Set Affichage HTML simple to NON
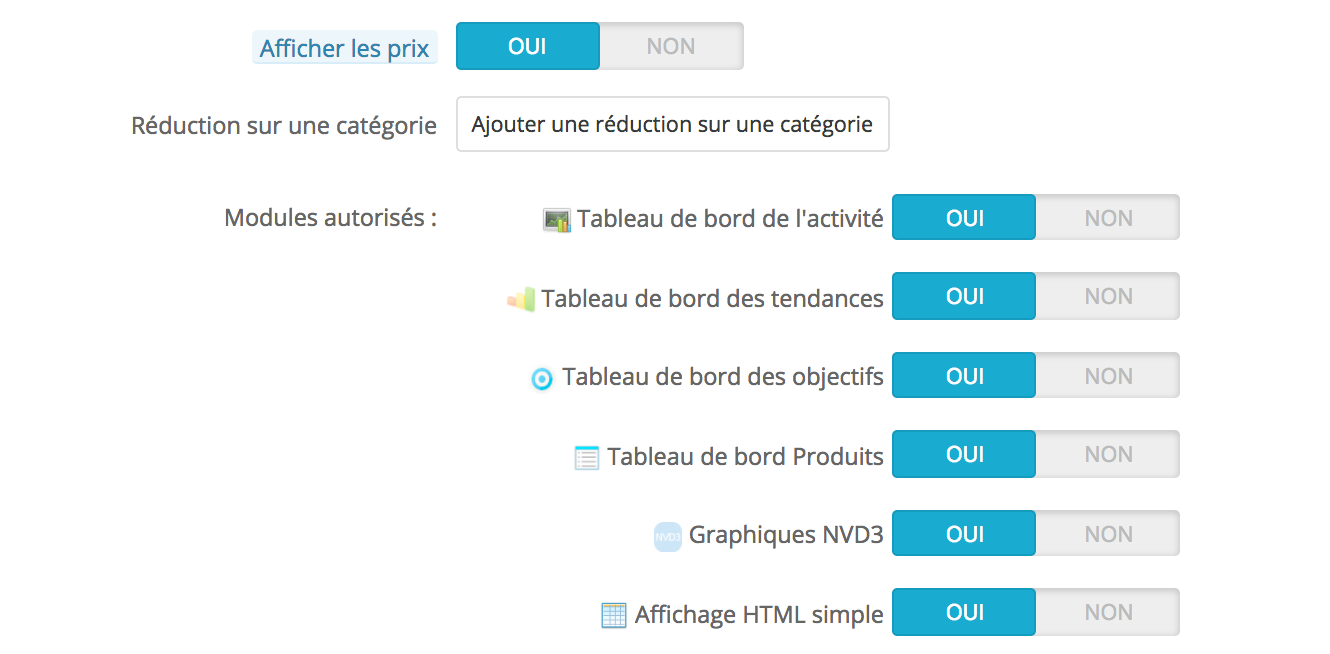Screen dimensions: 1330x654 (x=1108, y=612)
